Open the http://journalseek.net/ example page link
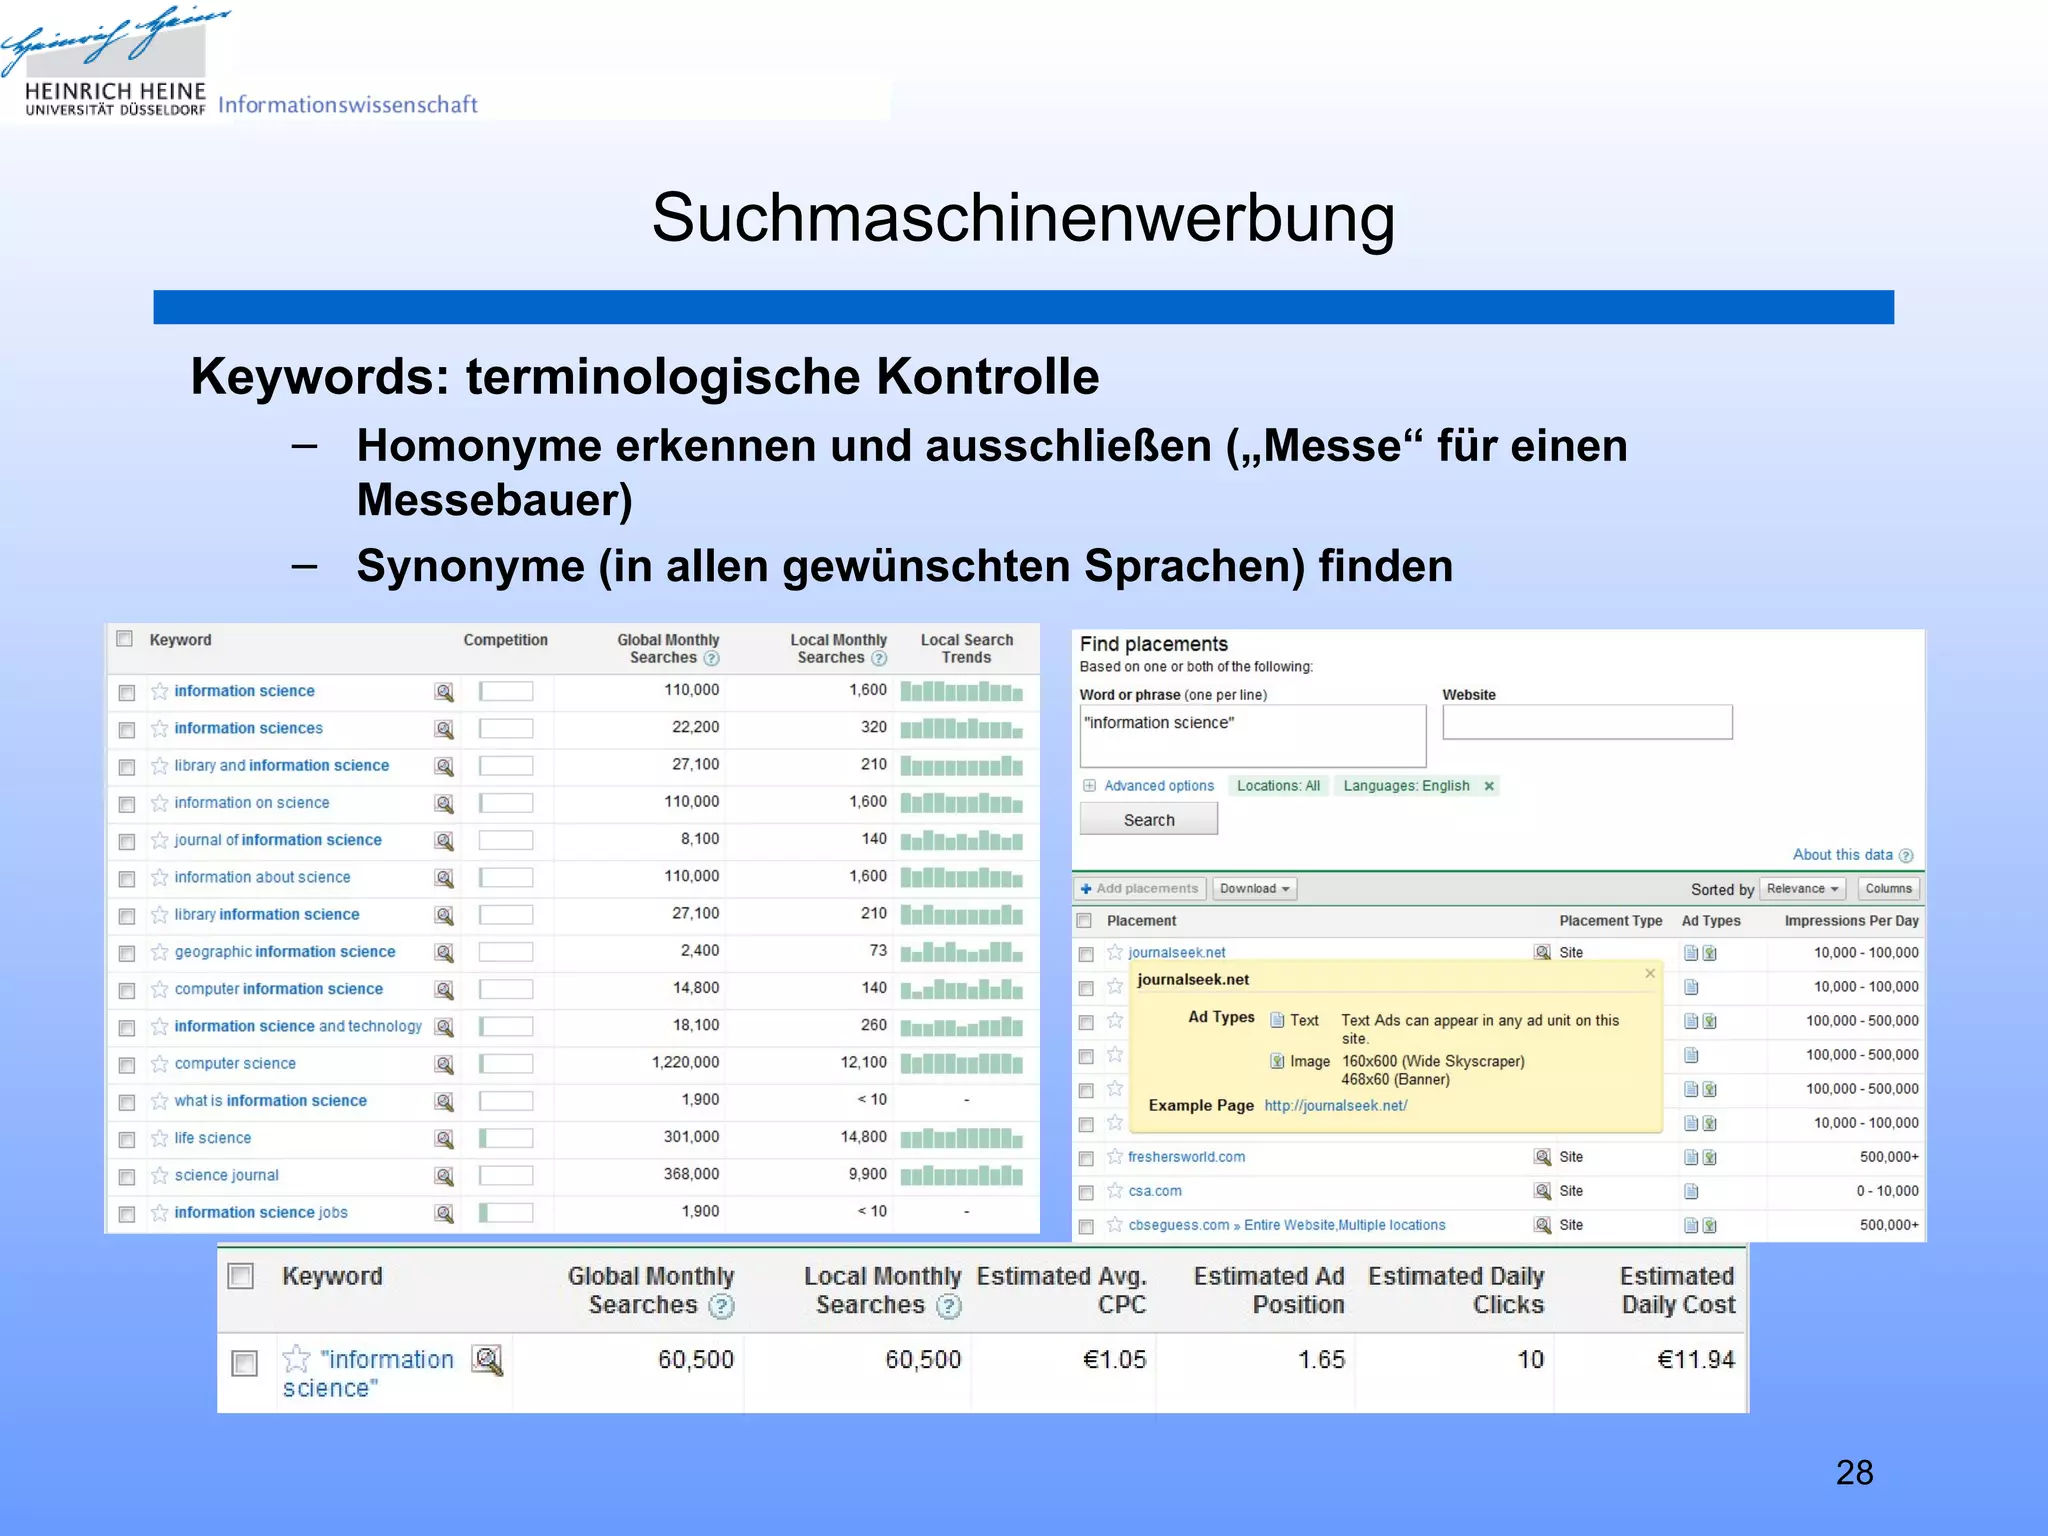This screenshot has height=1536, width=2048. (1335, 1106)
